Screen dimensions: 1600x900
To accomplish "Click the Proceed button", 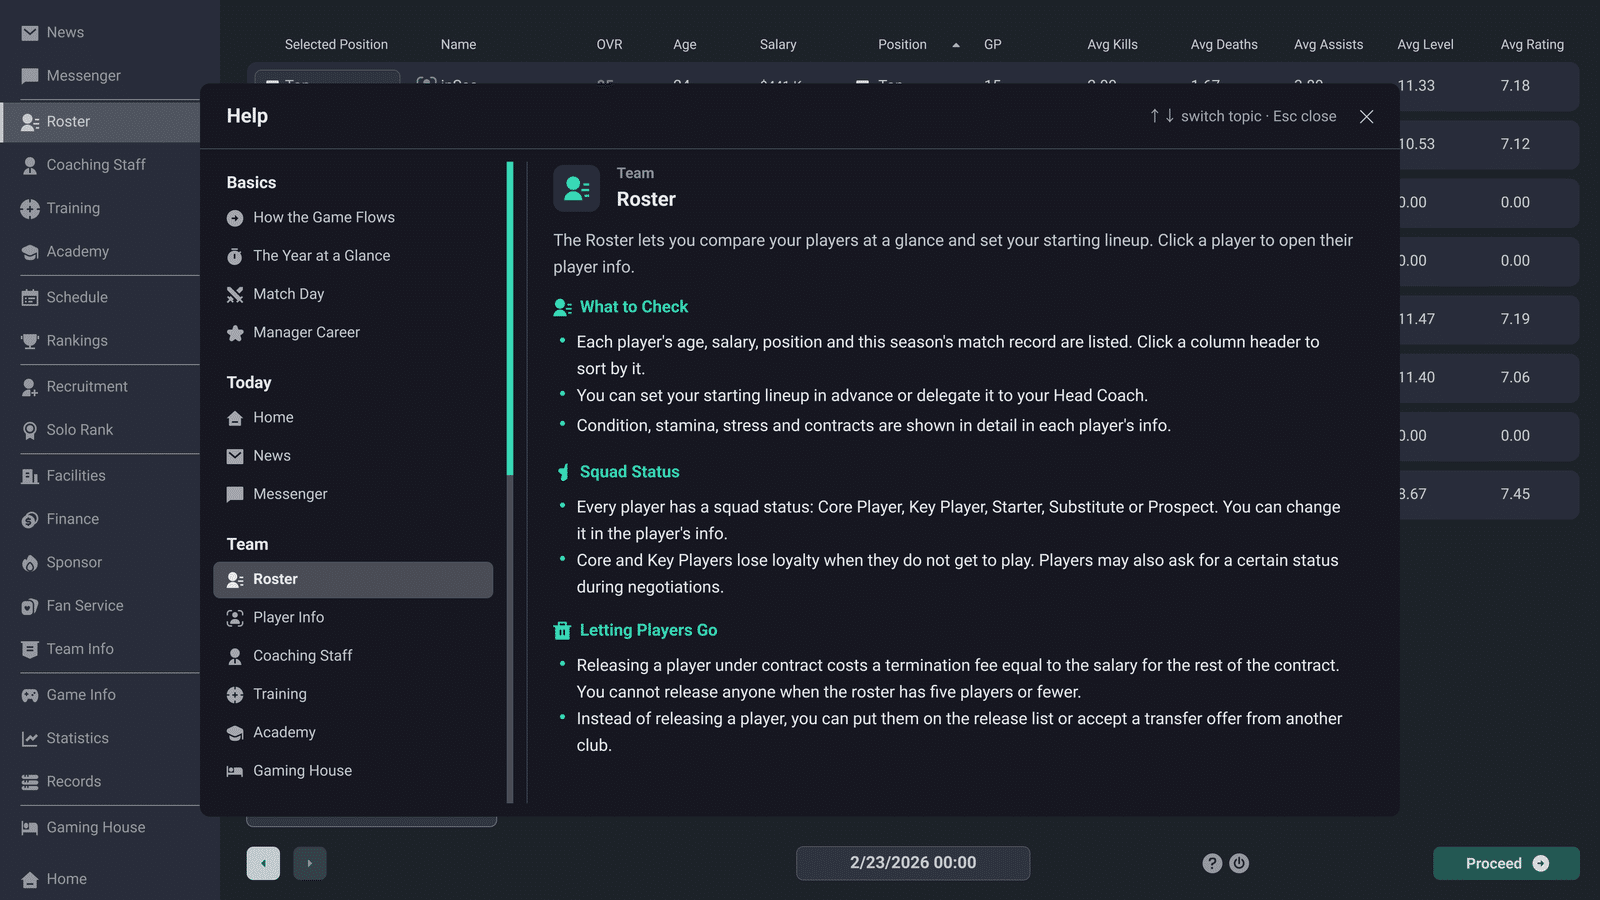I will [1506, 863].
